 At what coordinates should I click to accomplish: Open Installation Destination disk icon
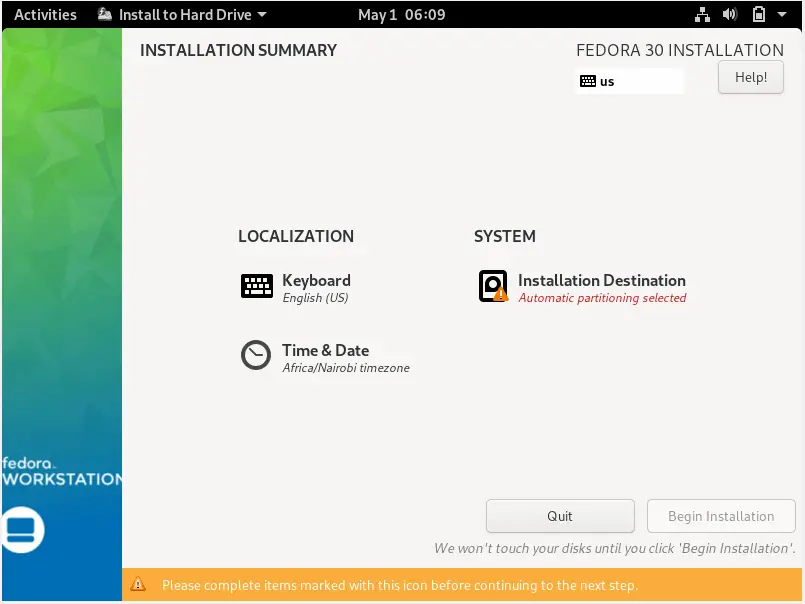point(493,286)
